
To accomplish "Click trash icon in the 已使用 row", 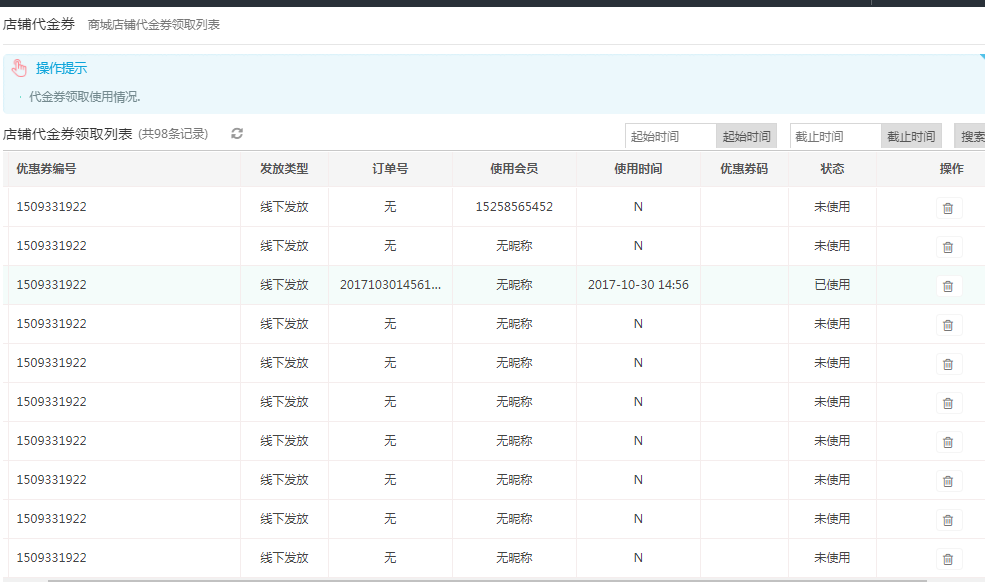I will [x=948, y=286].
